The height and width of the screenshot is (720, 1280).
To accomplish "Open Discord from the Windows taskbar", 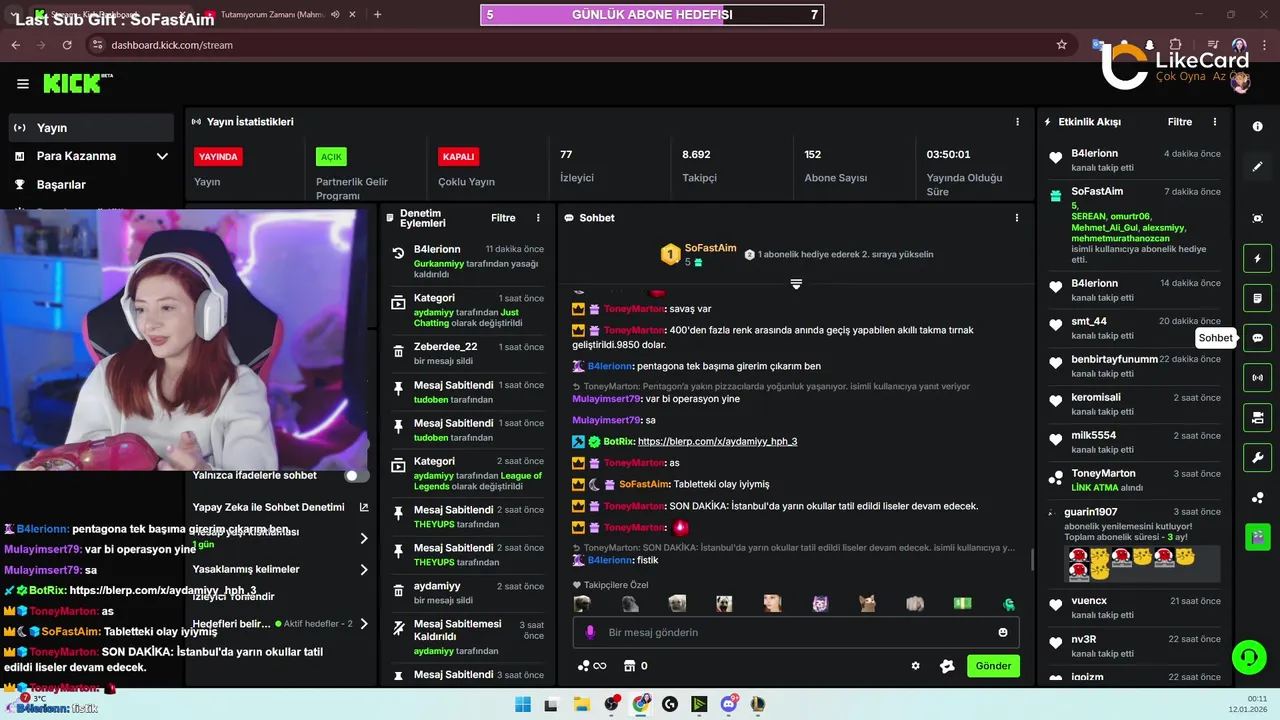I will click(x=729, y=704).
